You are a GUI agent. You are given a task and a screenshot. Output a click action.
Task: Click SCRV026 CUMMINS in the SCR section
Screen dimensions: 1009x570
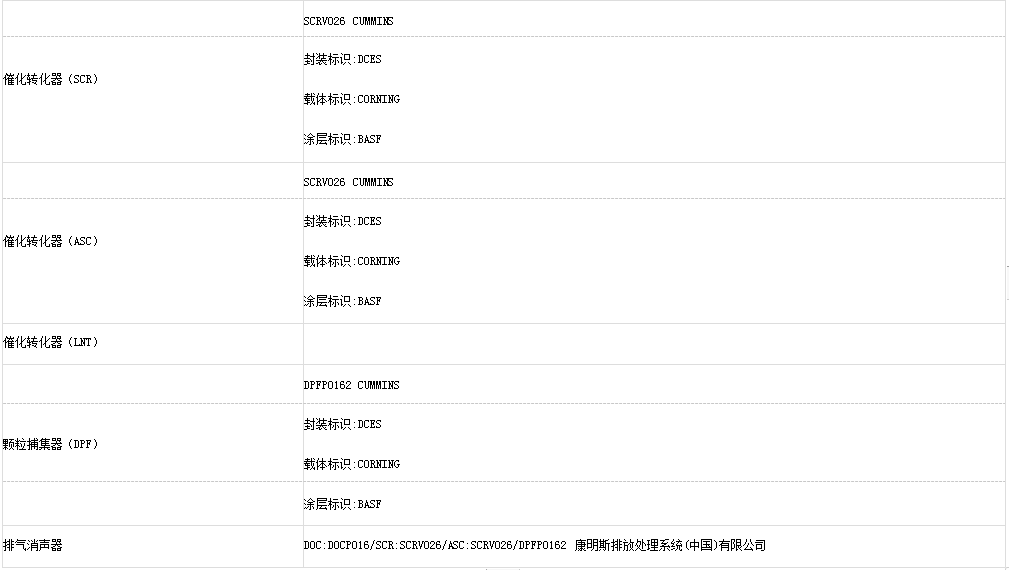click(x=348, y=21)
